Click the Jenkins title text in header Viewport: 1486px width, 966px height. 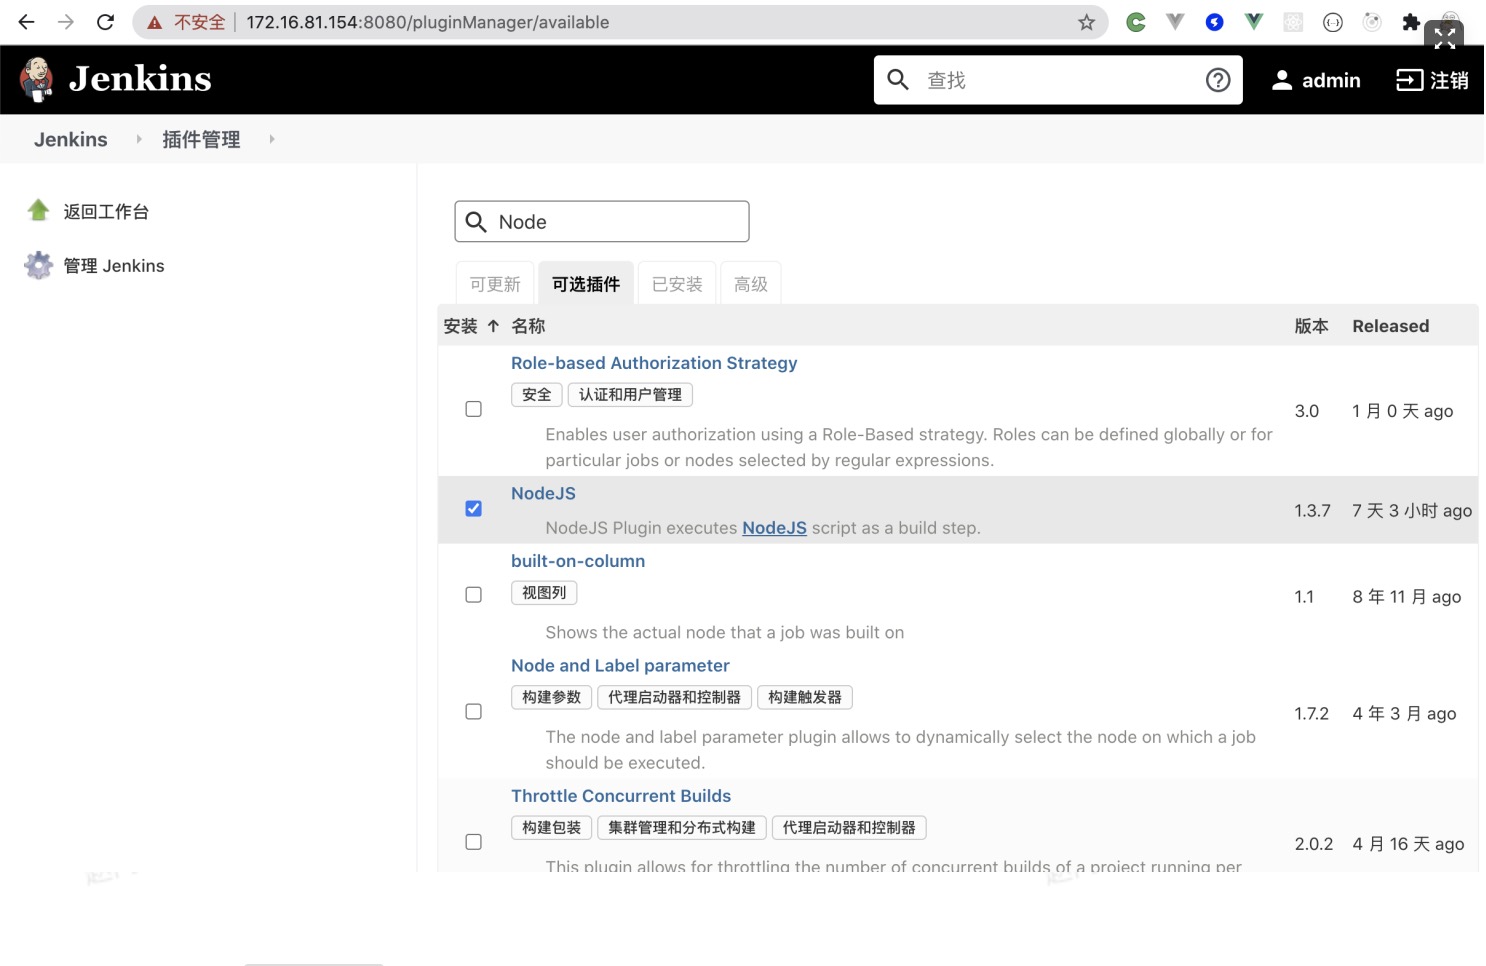(x=140, y=79)
